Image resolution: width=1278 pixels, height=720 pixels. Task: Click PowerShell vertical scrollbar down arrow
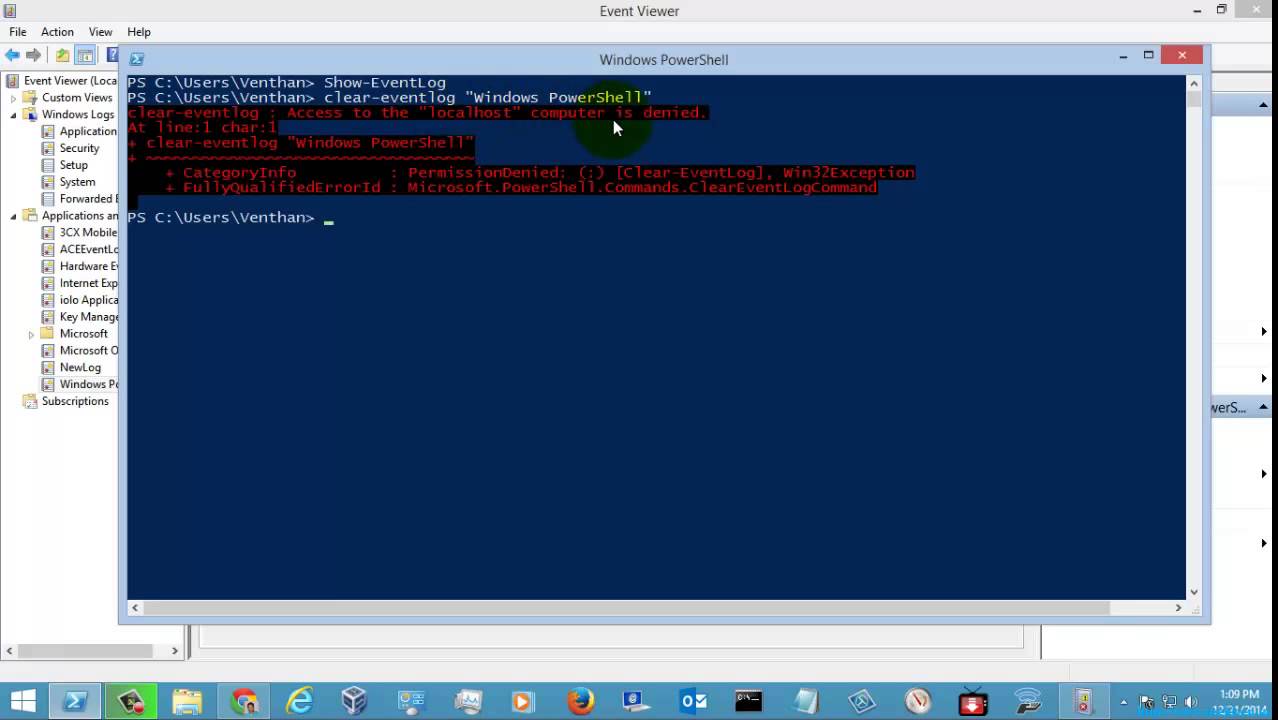[x=1193, y=592]
